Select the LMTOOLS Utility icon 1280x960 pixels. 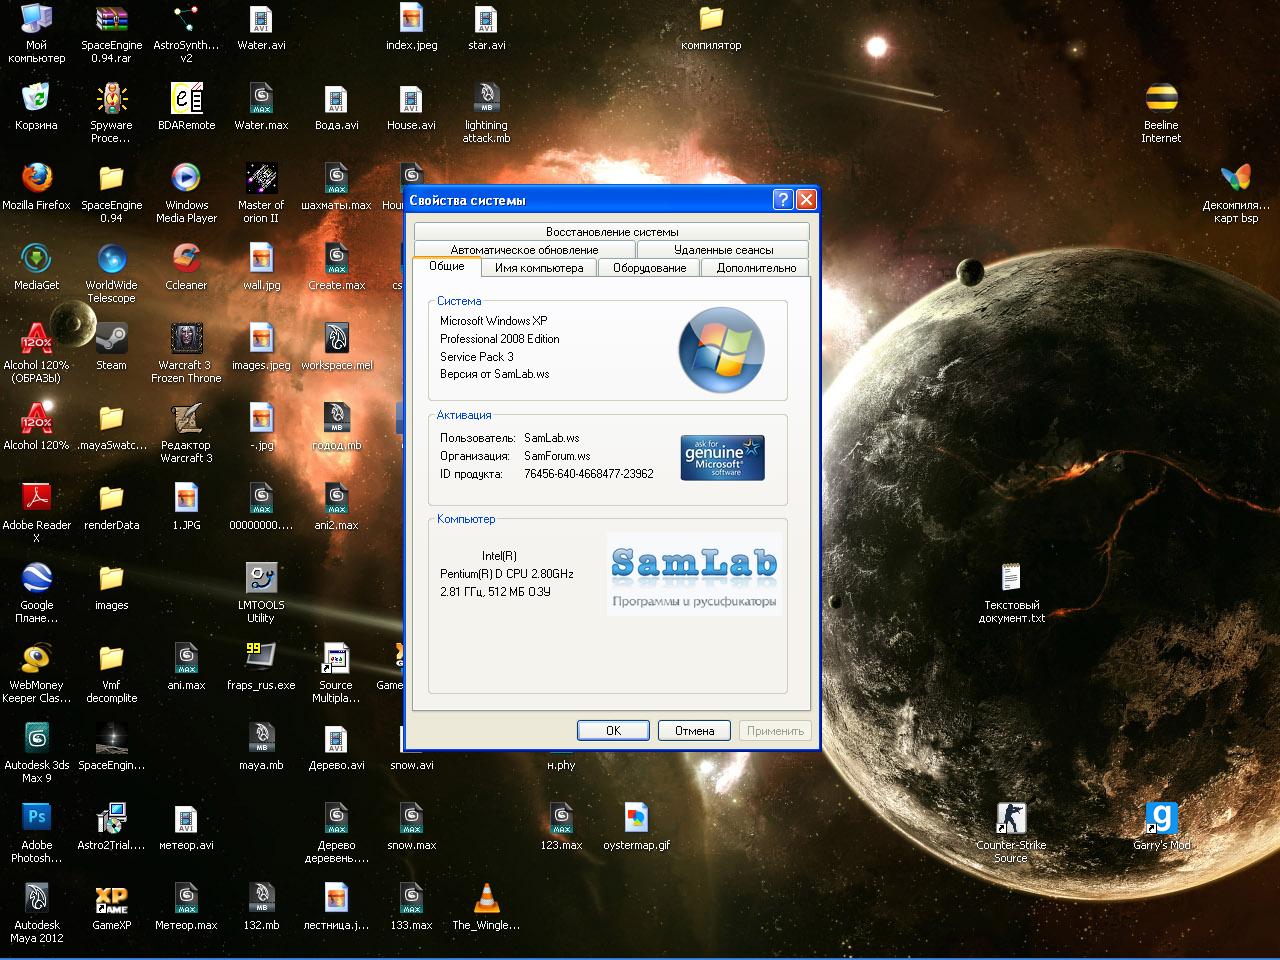click(261, 578)
